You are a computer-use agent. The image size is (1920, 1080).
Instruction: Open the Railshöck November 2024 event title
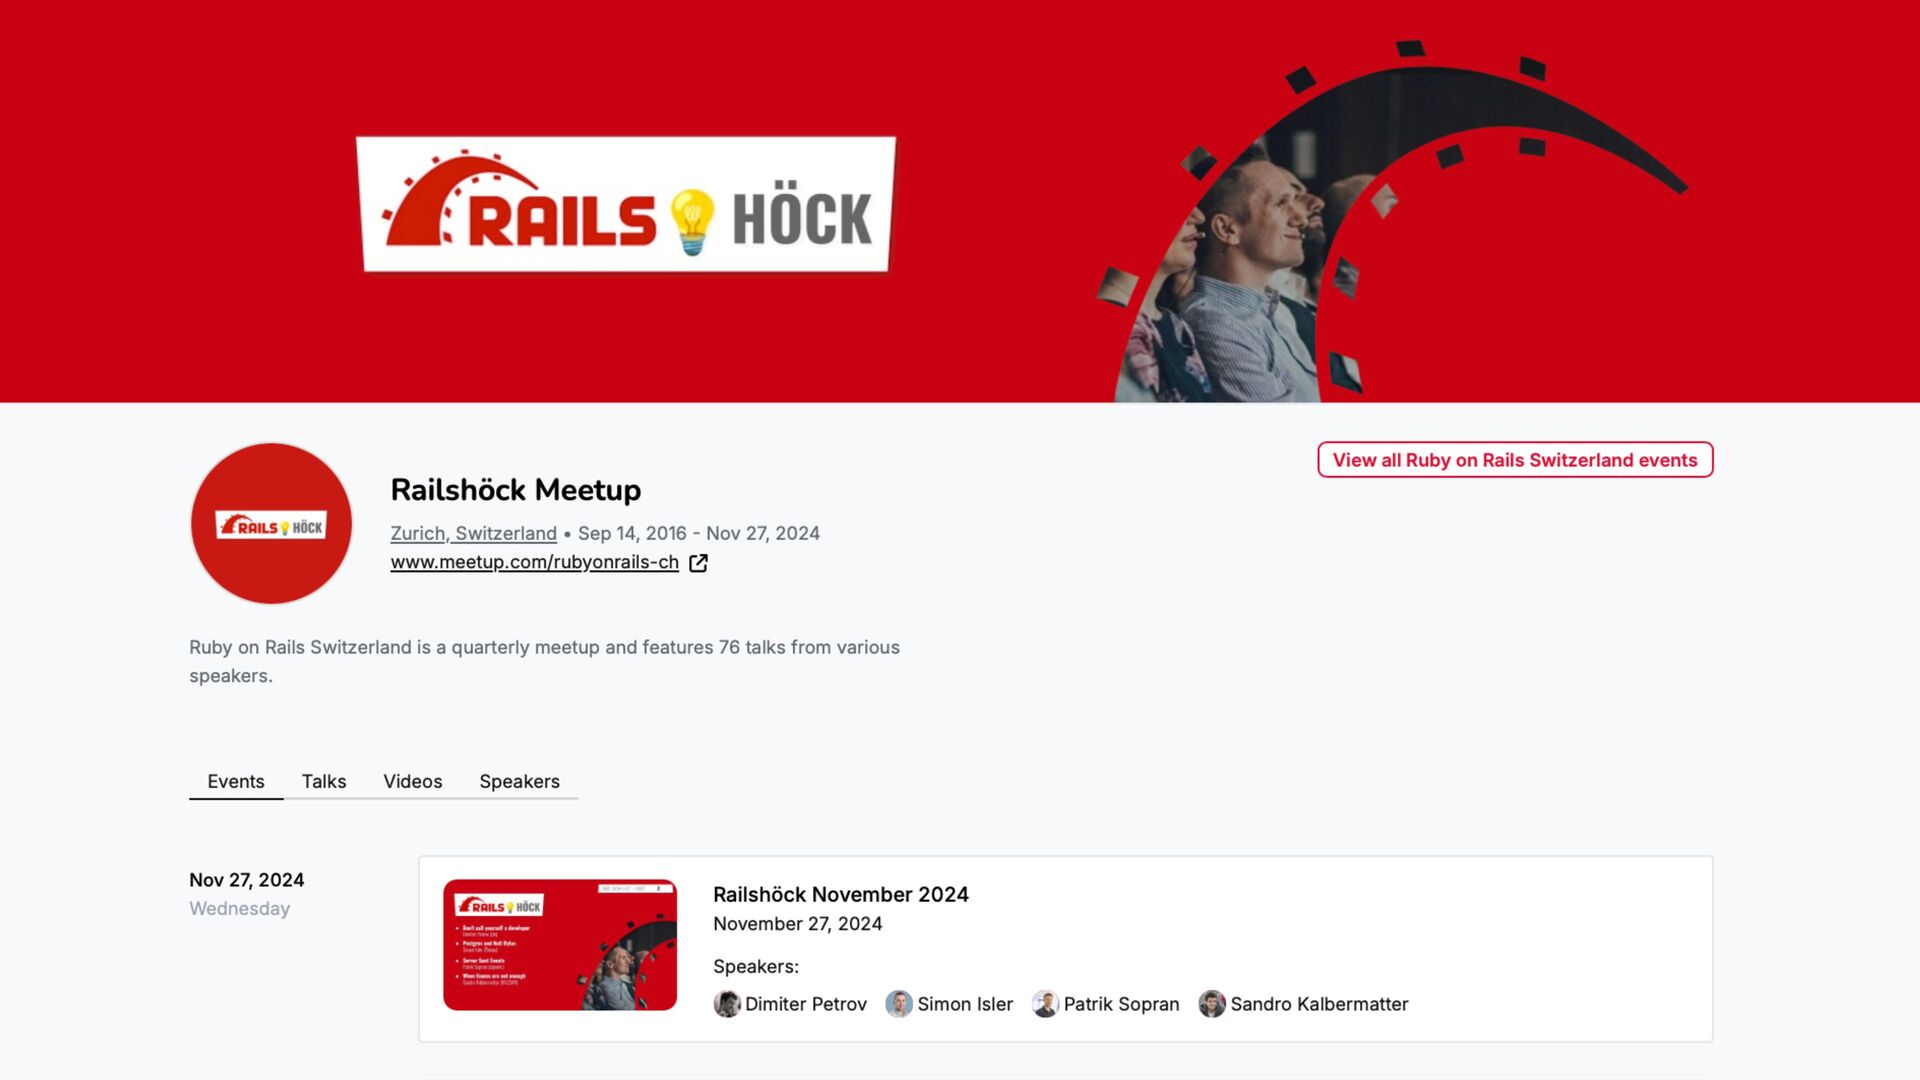tap(841, 894)
